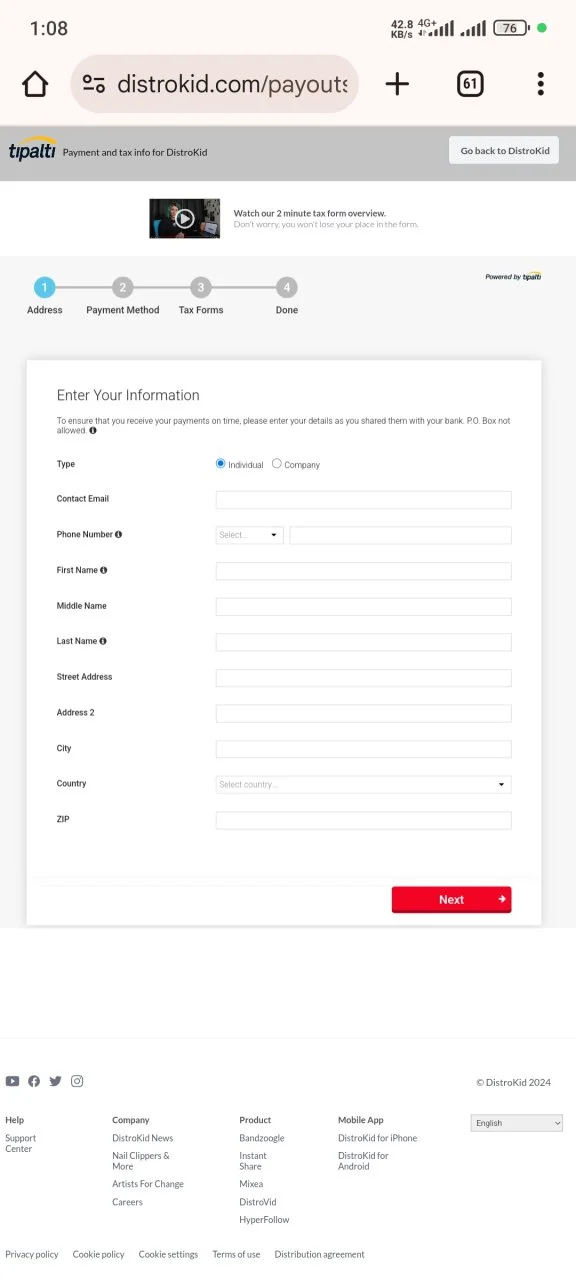Viewport: 576px width, 1280px height.
Task: Open a new browser tab with plus icon
Action: pos(397,84)
